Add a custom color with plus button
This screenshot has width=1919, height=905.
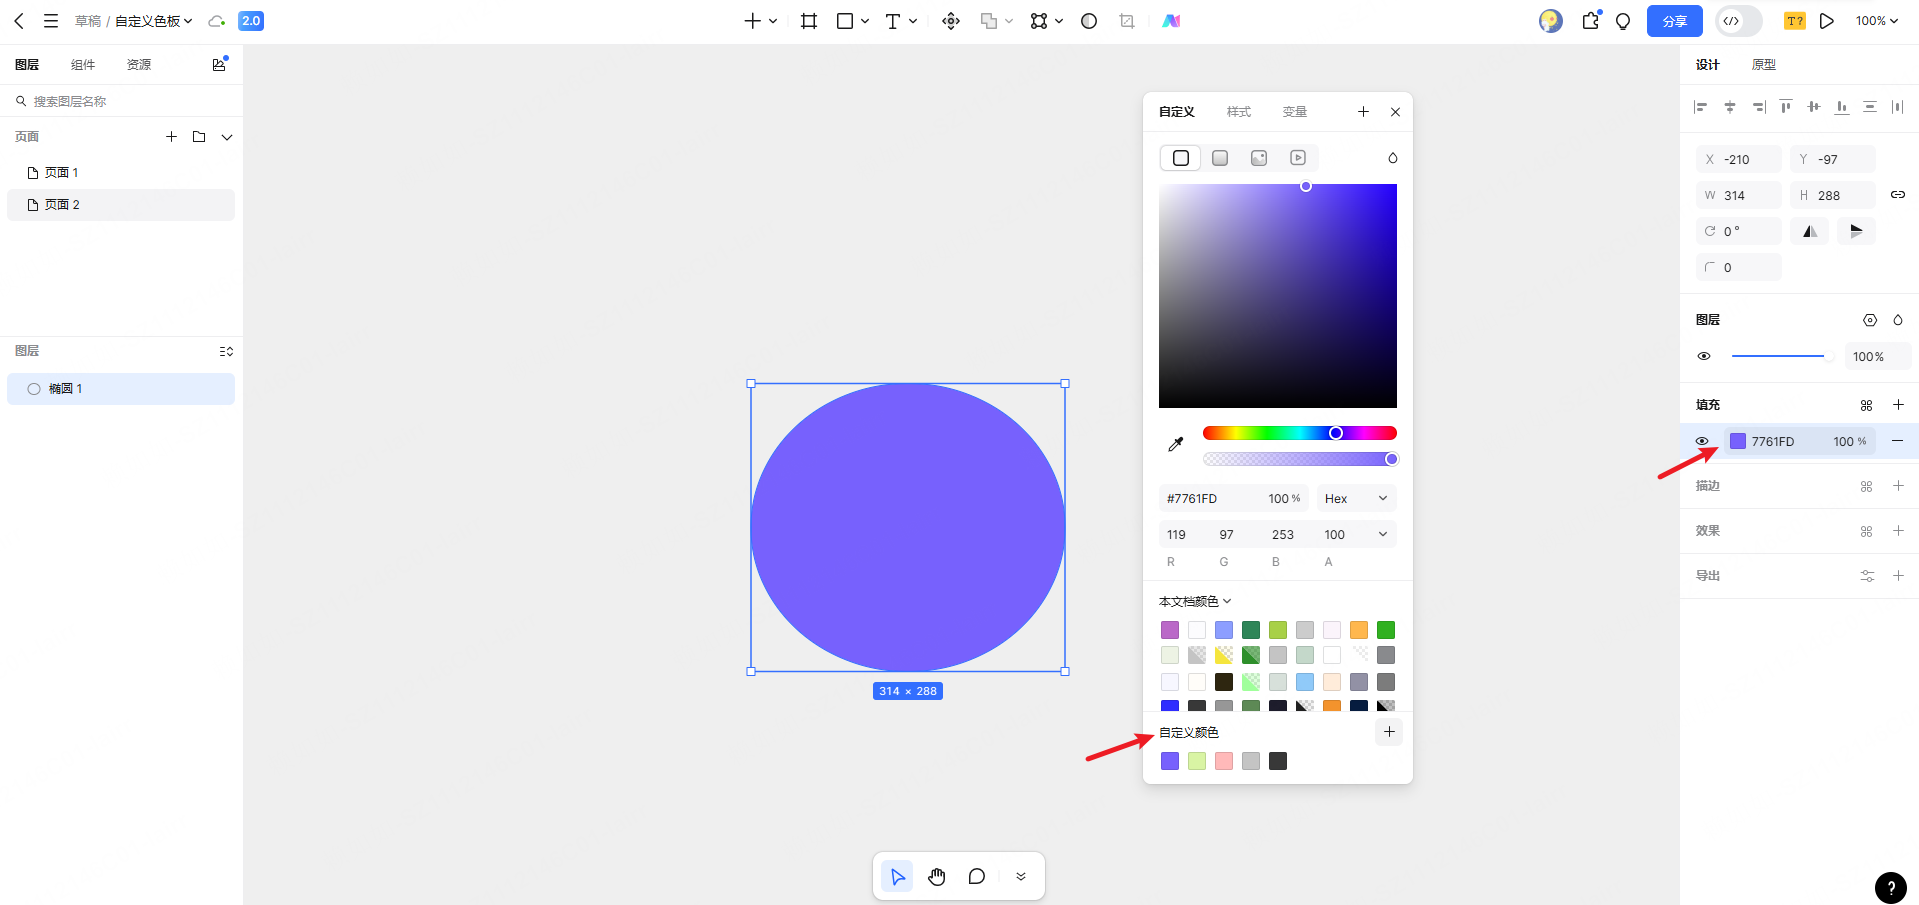coord(1389,732)
